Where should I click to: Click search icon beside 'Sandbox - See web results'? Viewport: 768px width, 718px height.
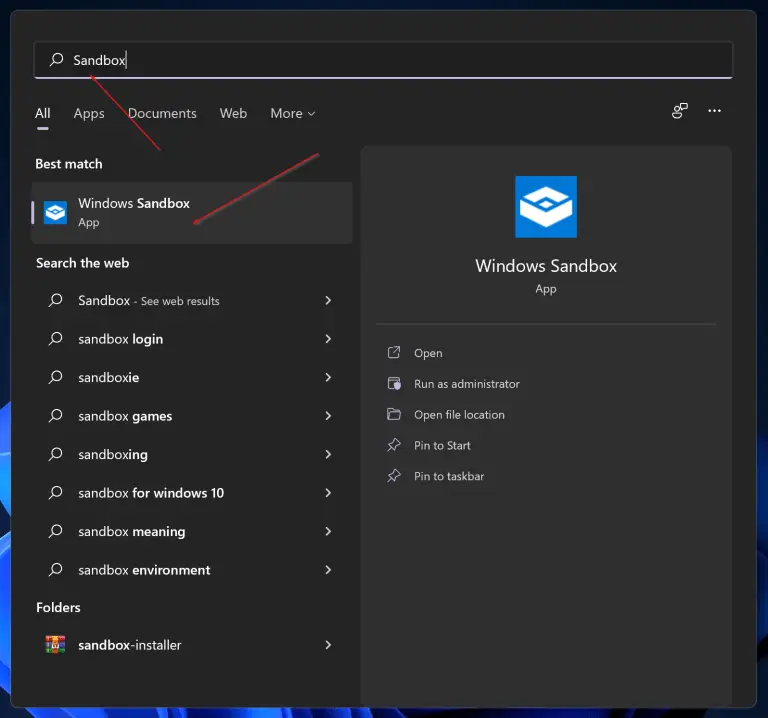pyautogui.click(x=55, y=300)
